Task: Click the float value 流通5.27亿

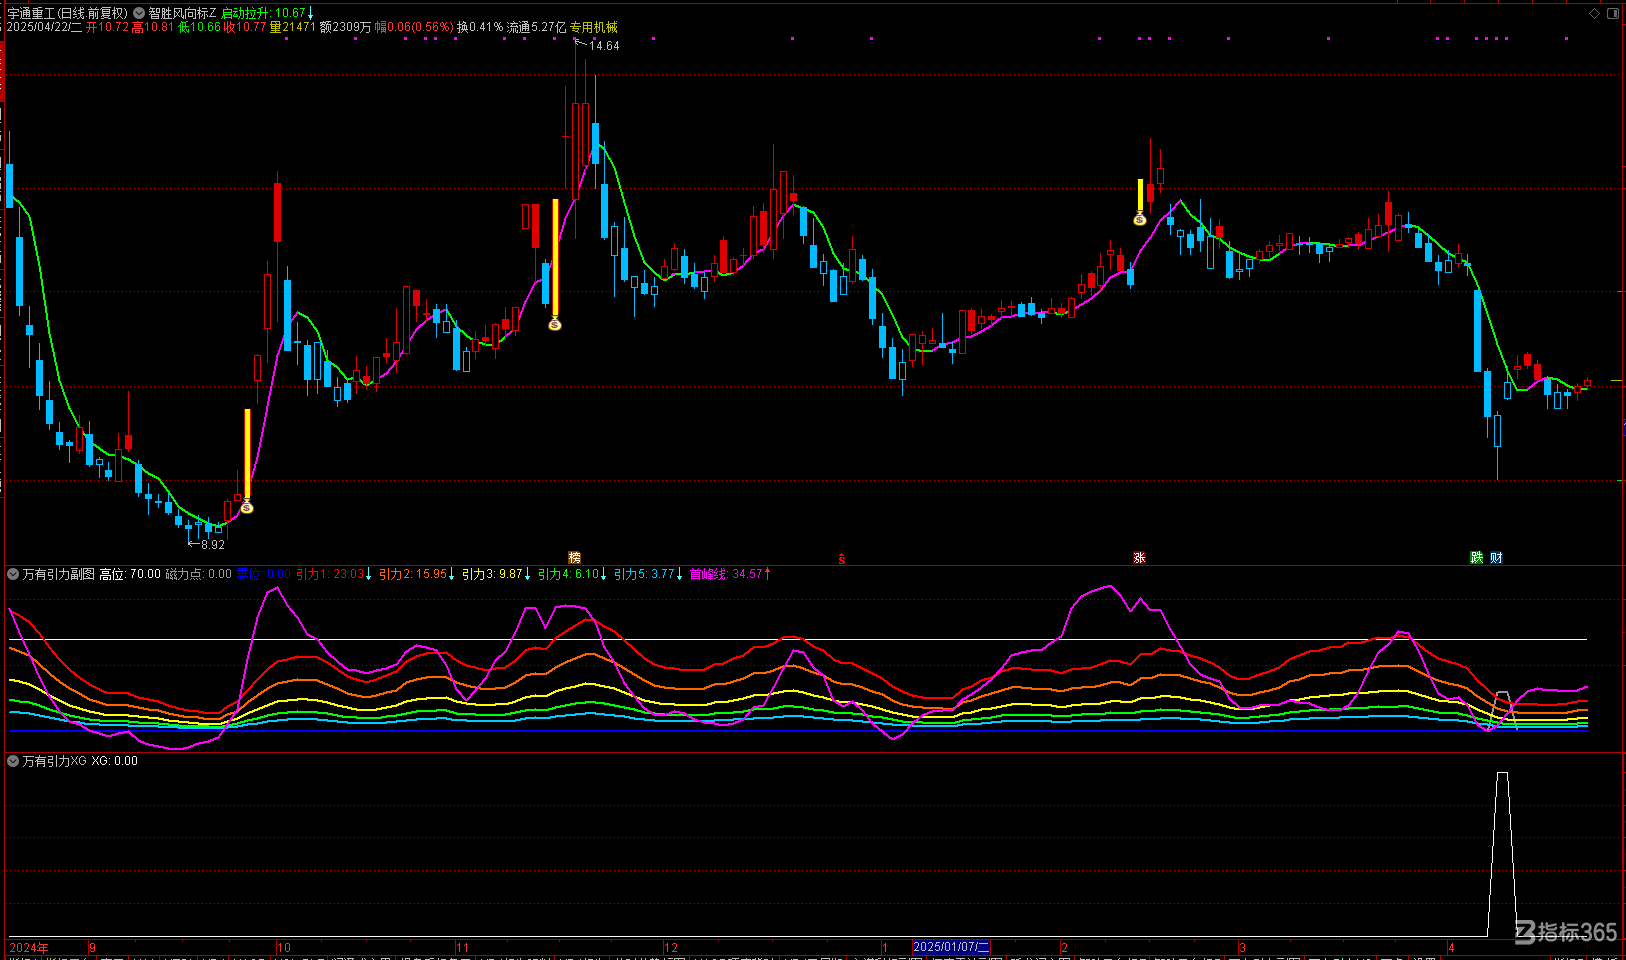Action: pos(536,27)
